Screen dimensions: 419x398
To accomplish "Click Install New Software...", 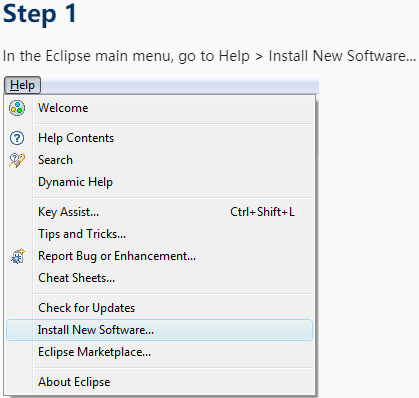I will (160, 330).
